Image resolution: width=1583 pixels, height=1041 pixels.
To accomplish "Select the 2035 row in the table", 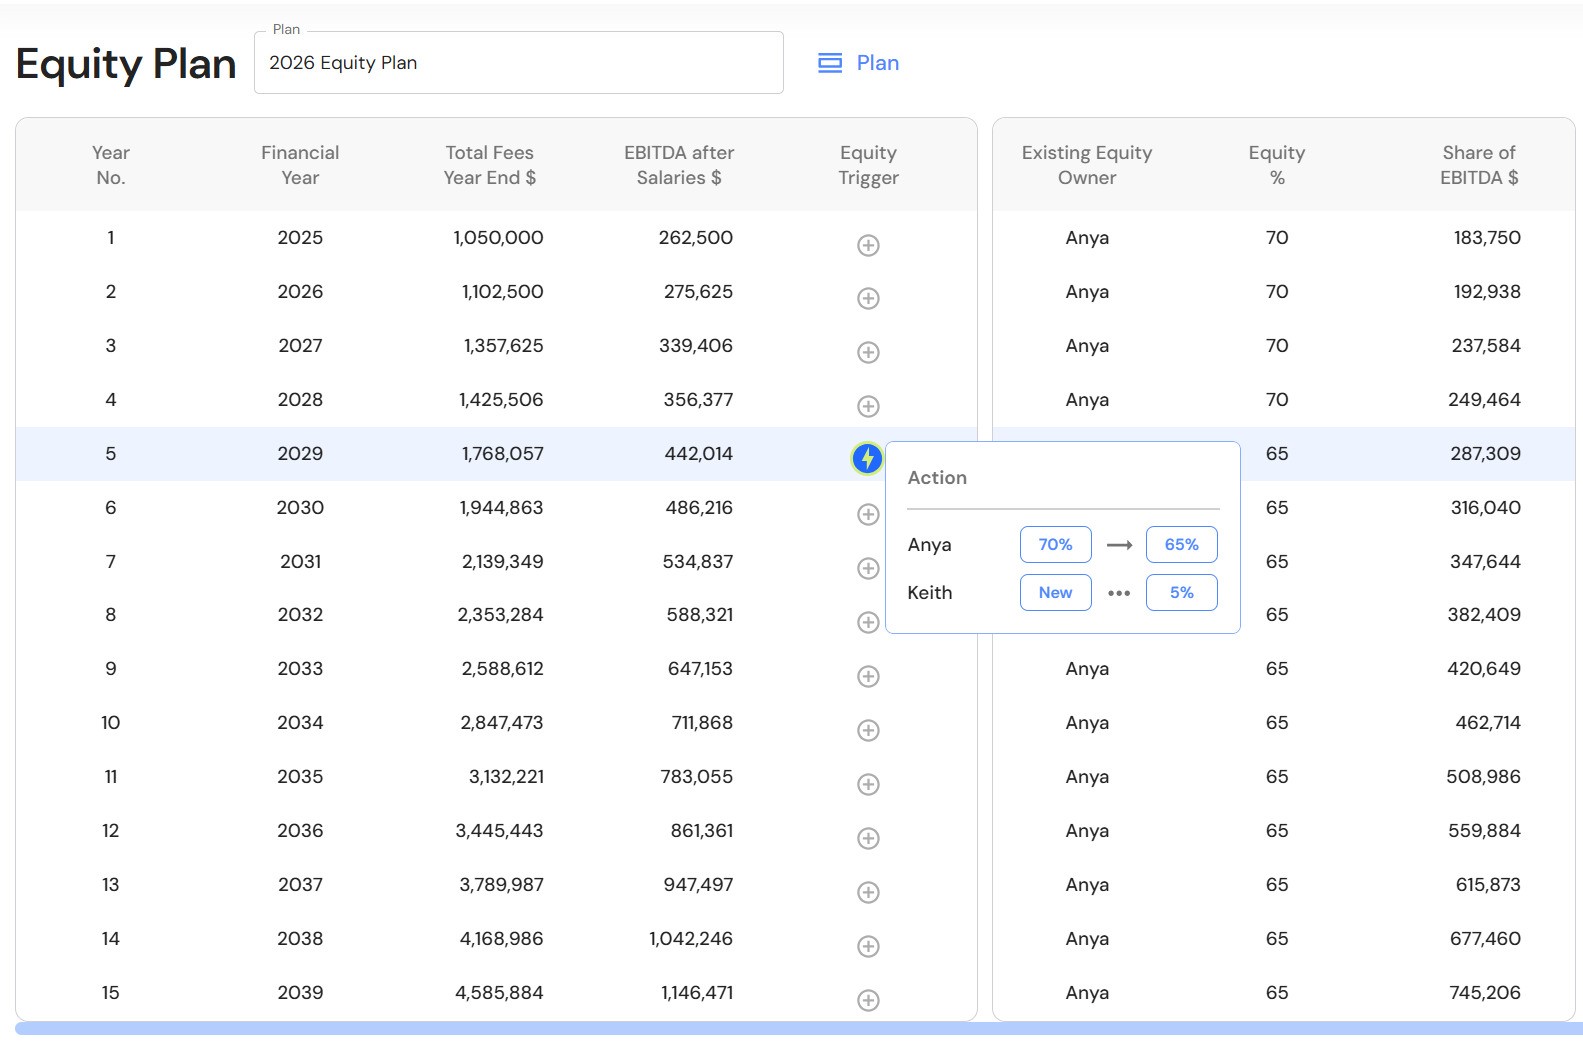I will point(300,777).
